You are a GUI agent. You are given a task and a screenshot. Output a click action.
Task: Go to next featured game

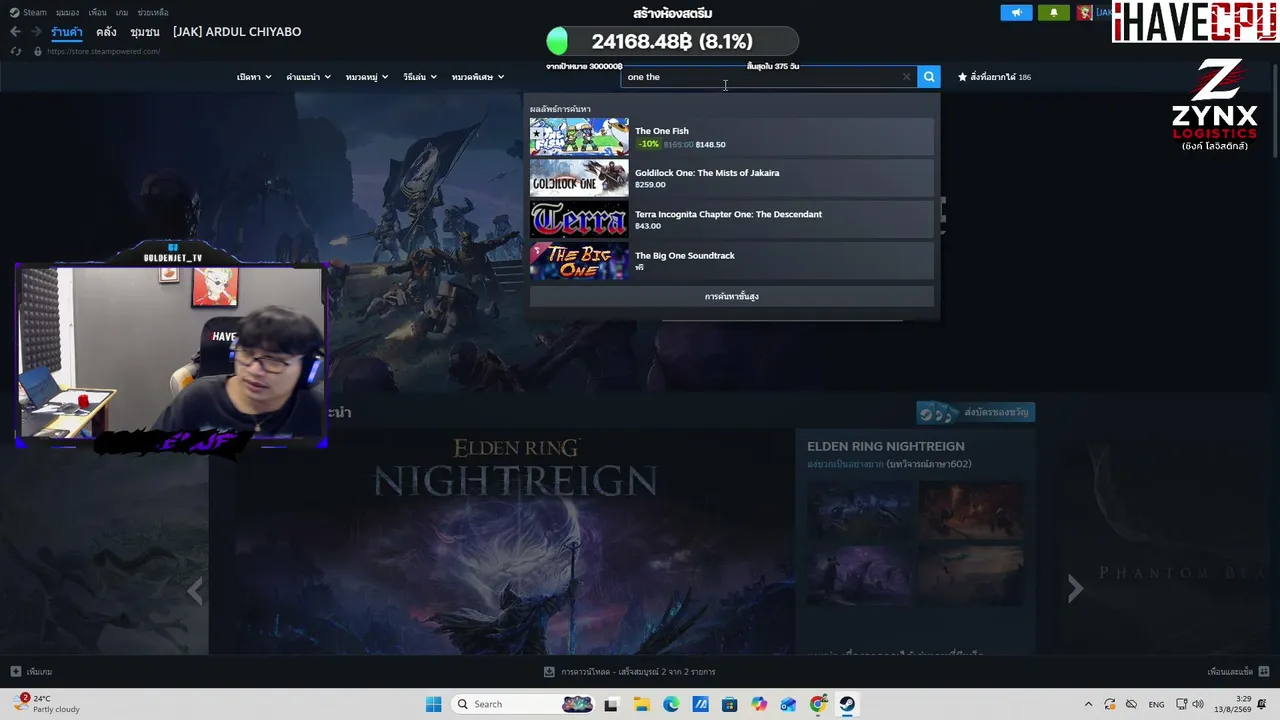1075,589
